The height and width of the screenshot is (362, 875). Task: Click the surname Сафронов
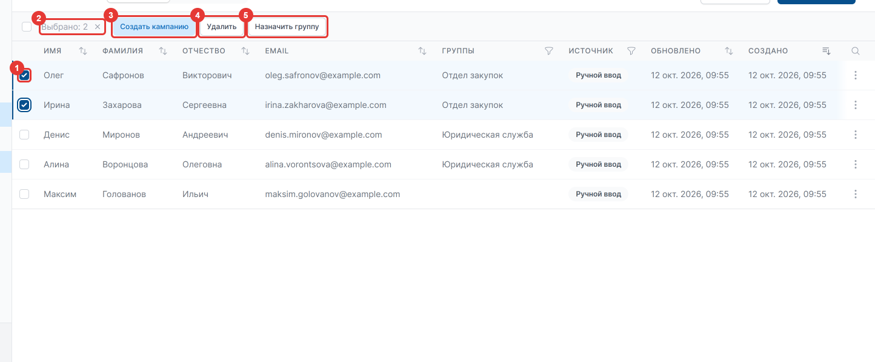click(x=123, y=75)
